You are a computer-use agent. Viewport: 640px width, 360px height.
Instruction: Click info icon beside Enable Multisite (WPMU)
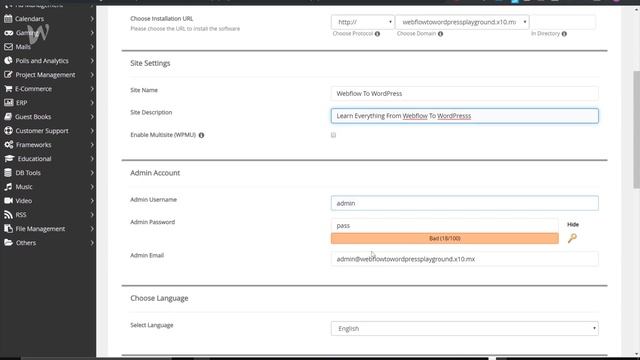[x=201, y=135]
